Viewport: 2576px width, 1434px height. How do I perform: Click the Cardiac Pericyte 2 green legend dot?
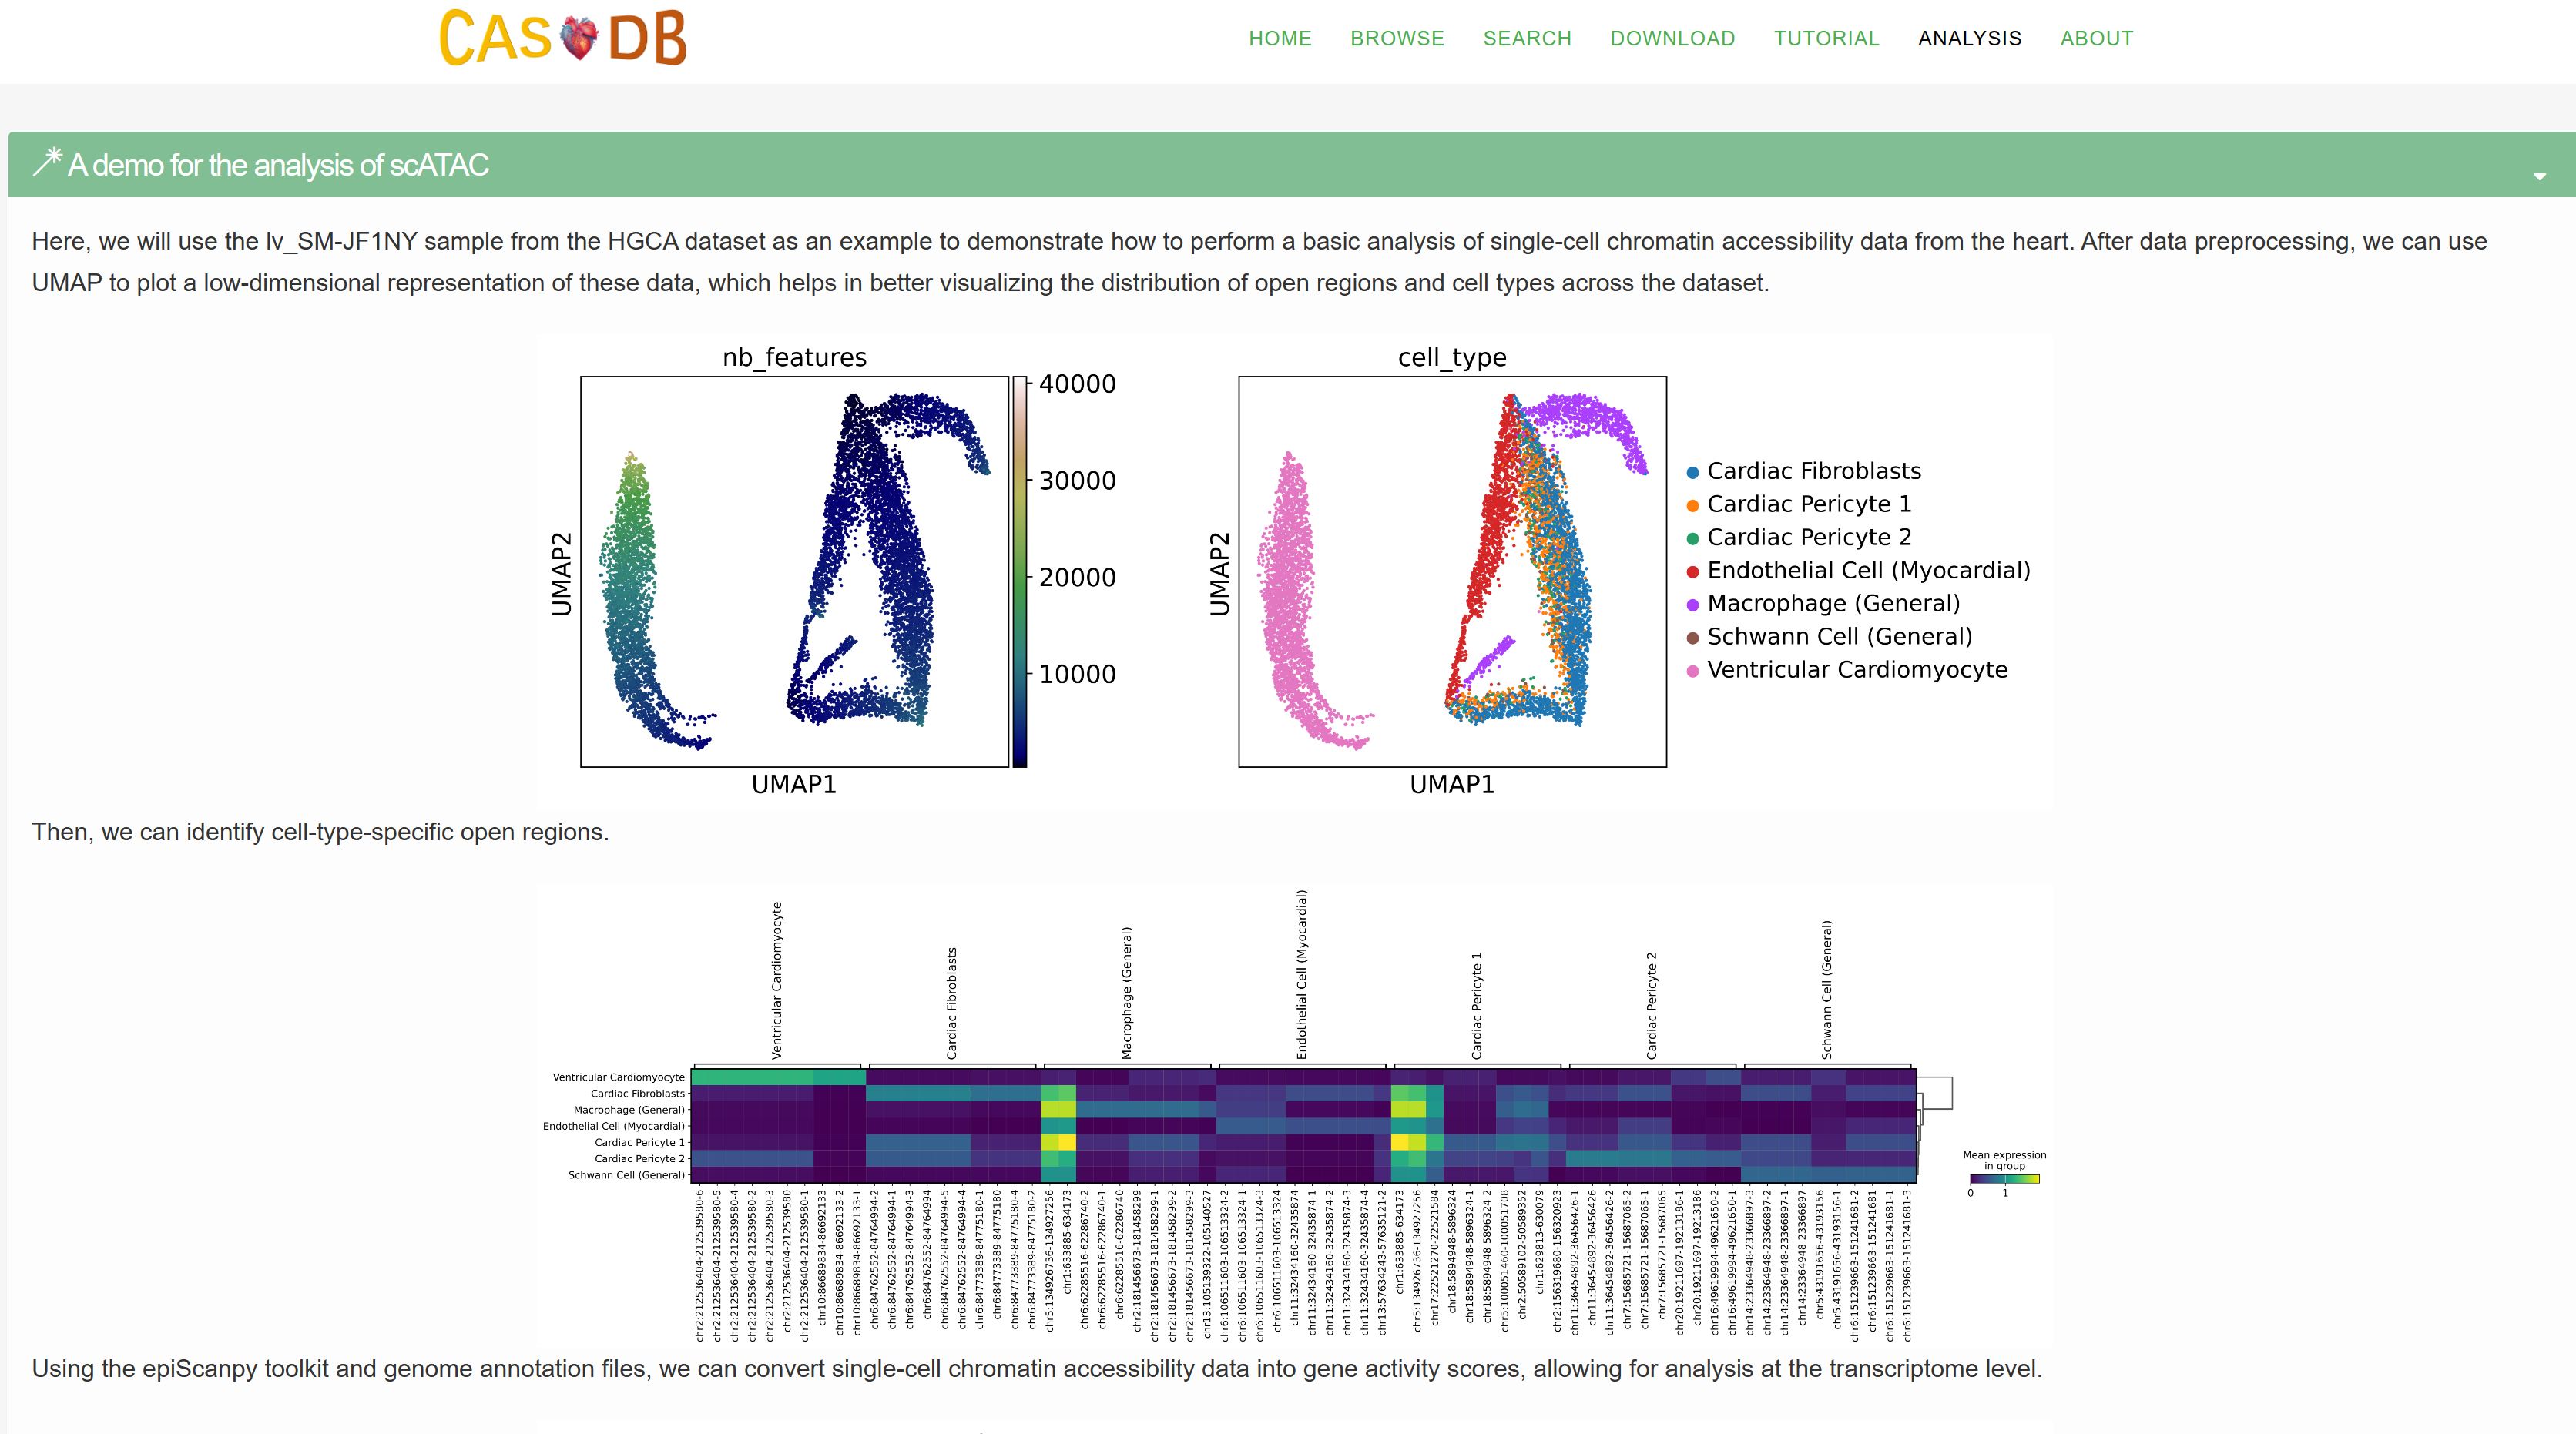tap(1692, 539)
